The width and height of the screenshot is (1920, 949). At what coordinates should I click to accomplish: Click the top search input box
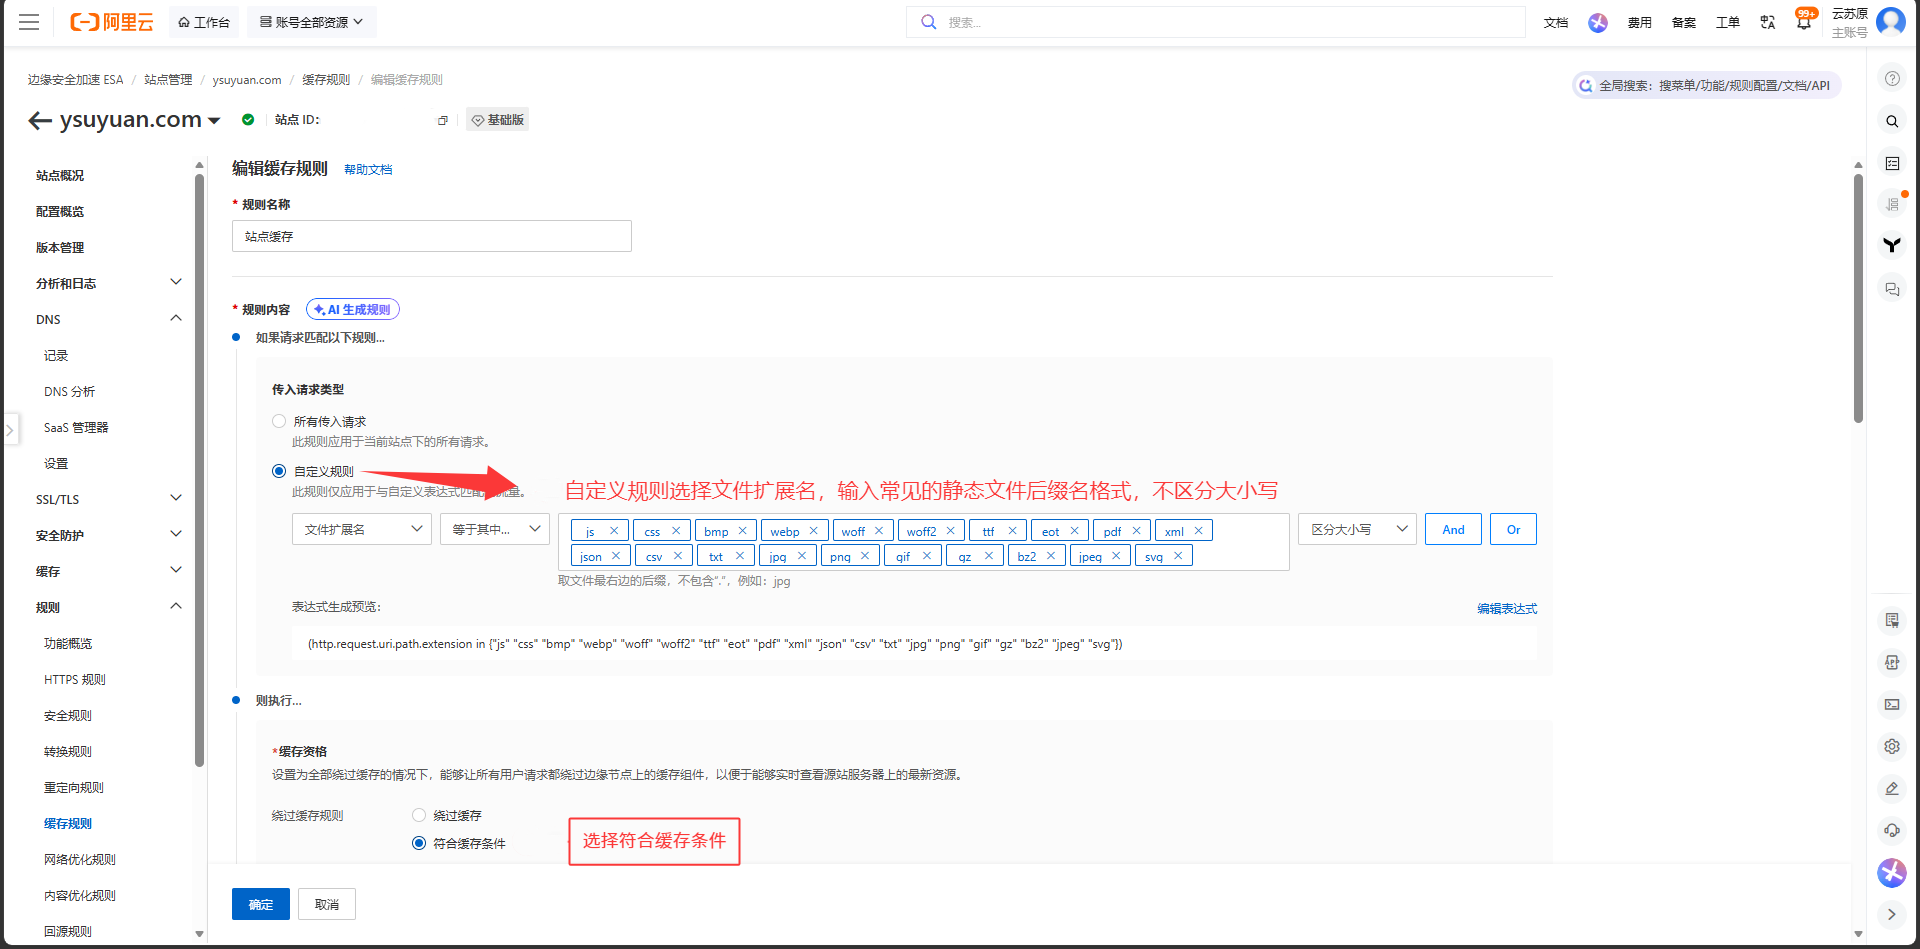1215,22
